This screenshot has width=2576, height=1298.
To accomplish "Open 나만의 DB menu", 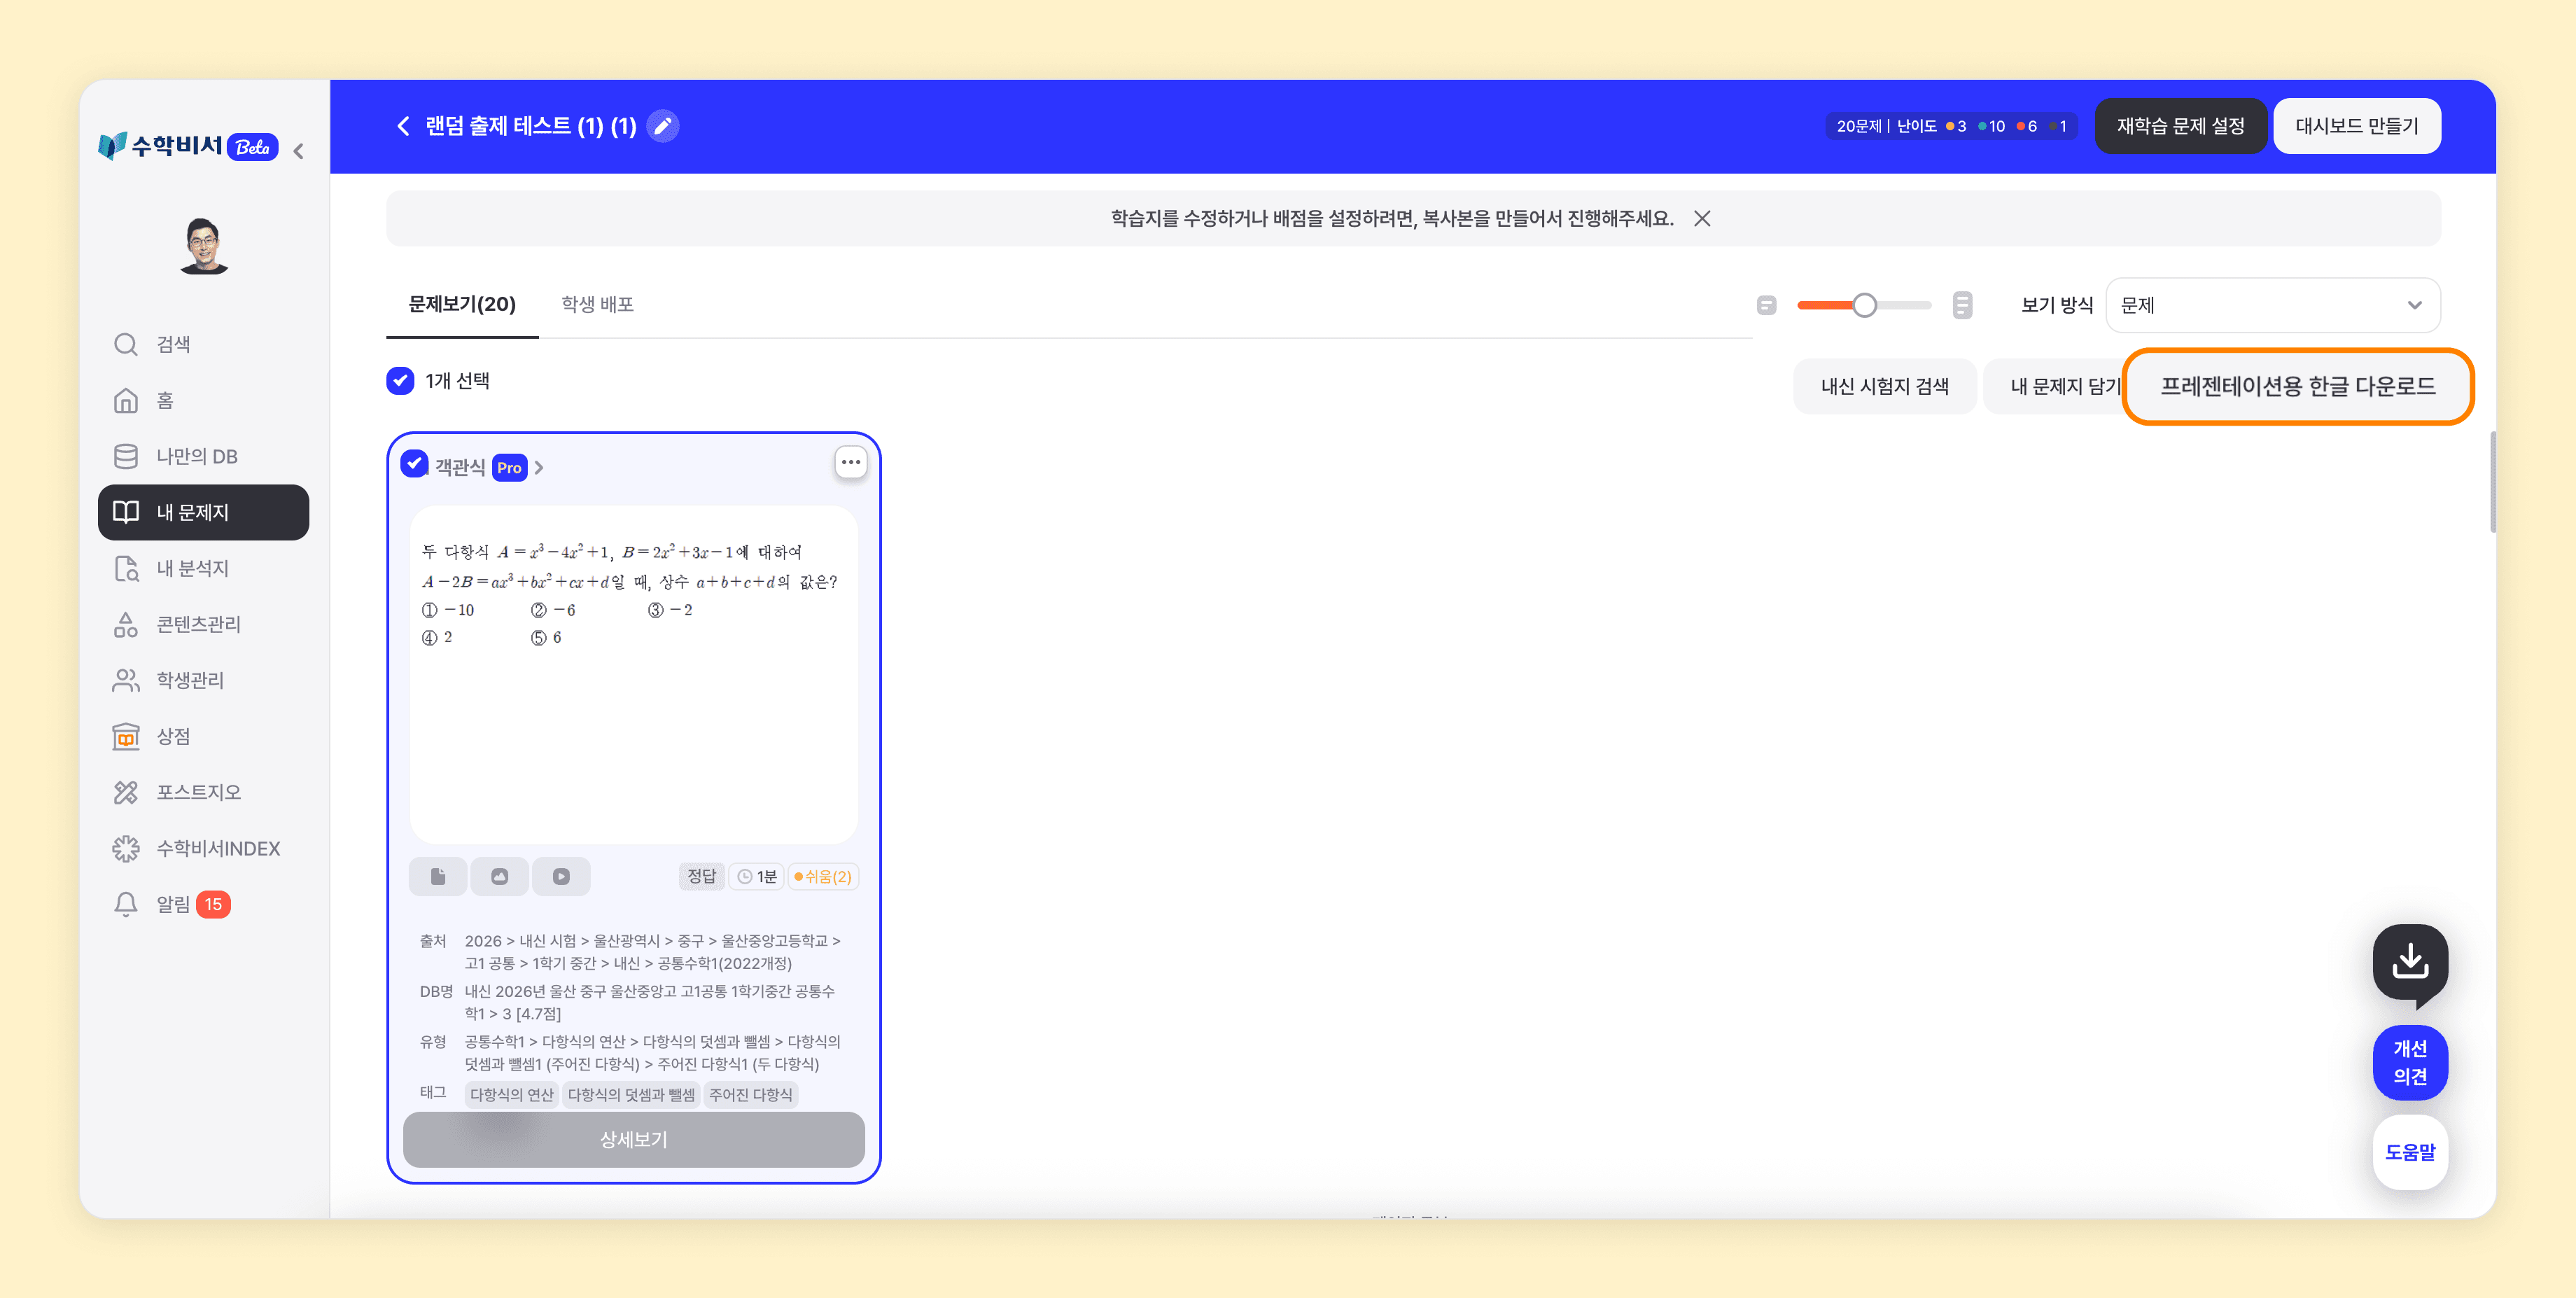I will (x=203, y=456).
